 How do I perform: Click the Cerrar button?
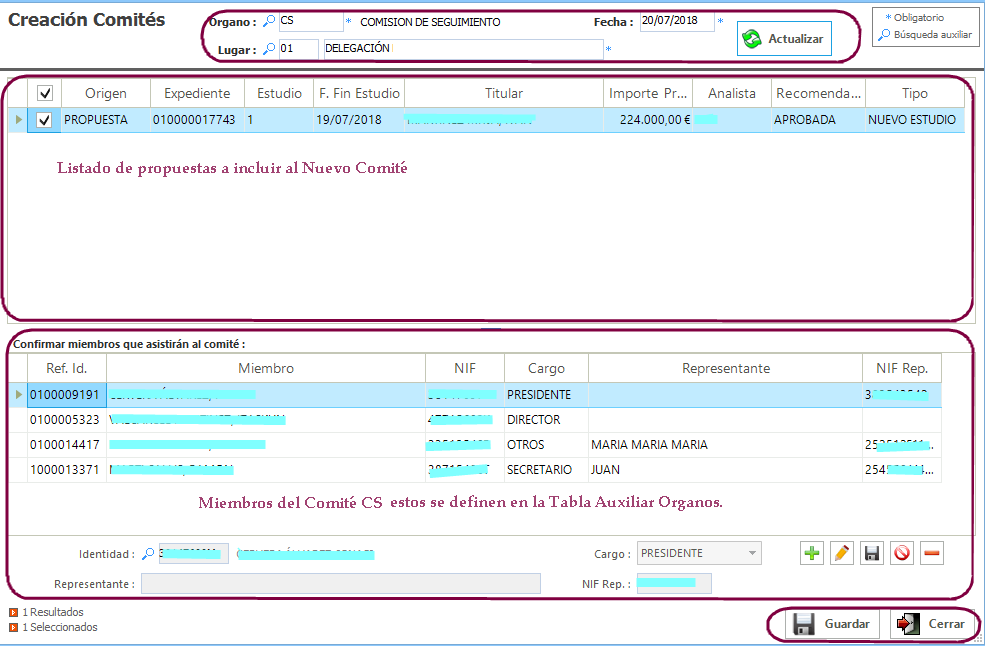[x=931, y=624]
